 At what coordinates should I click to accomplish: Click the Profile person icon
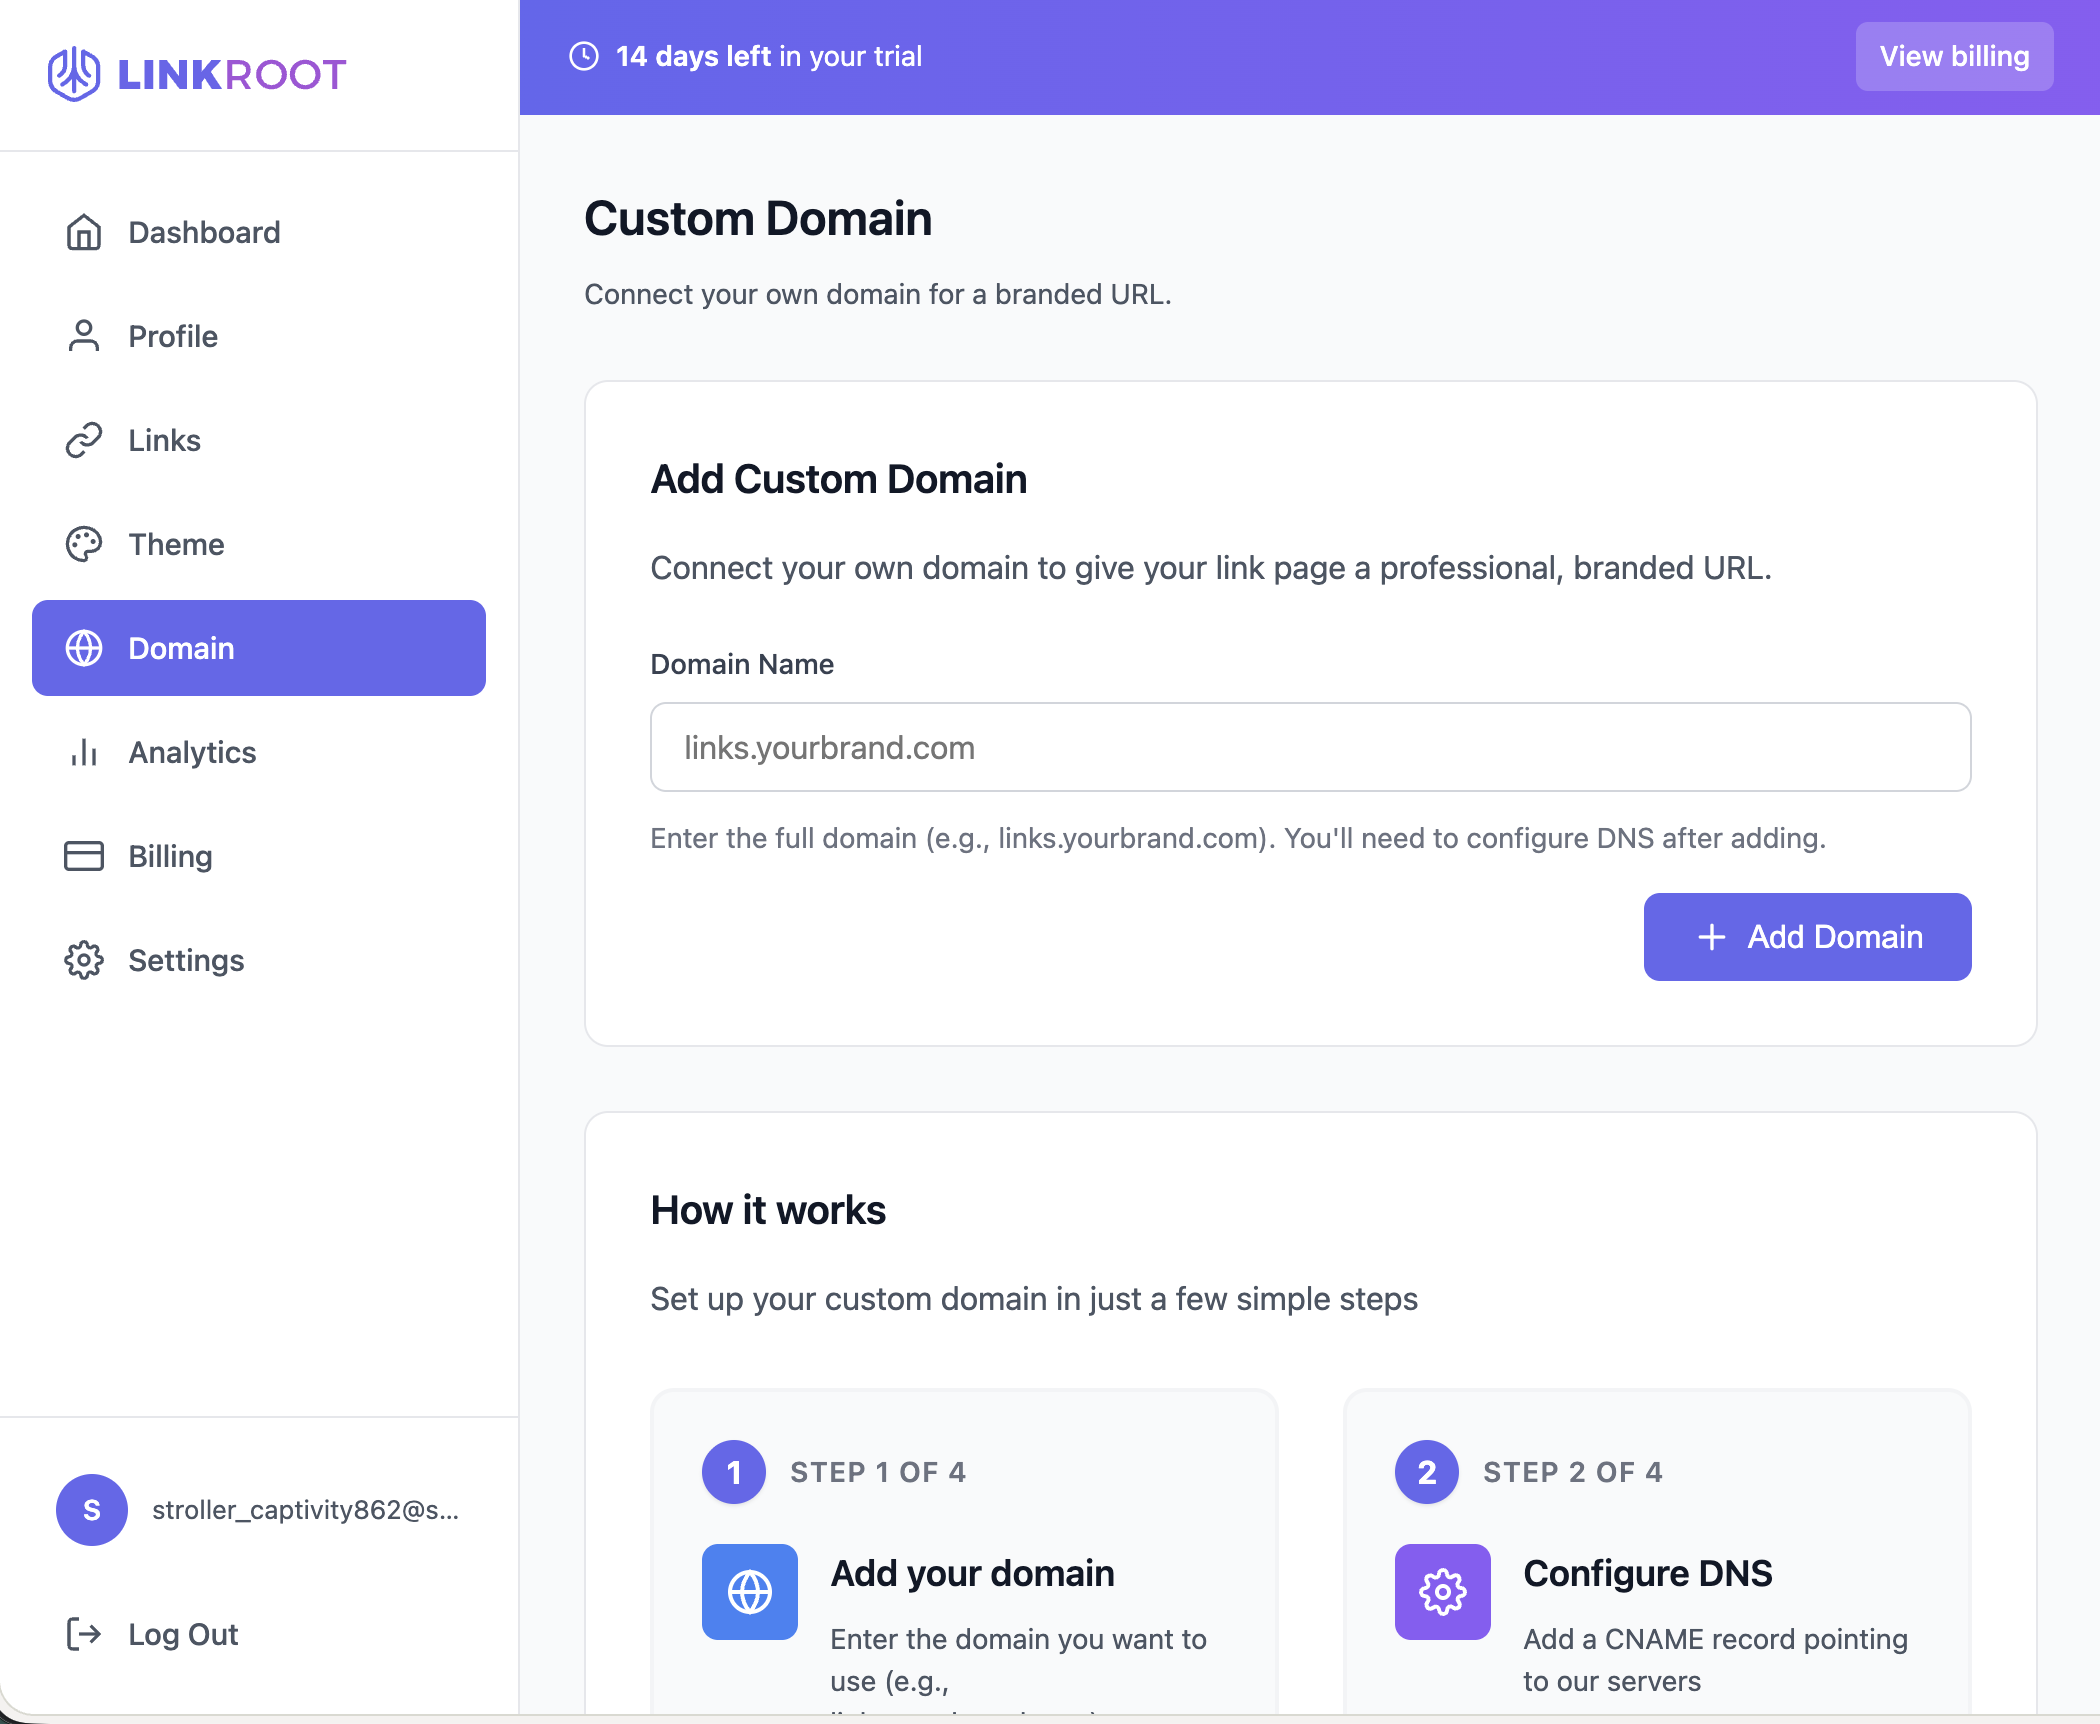[x=84, y=336]
